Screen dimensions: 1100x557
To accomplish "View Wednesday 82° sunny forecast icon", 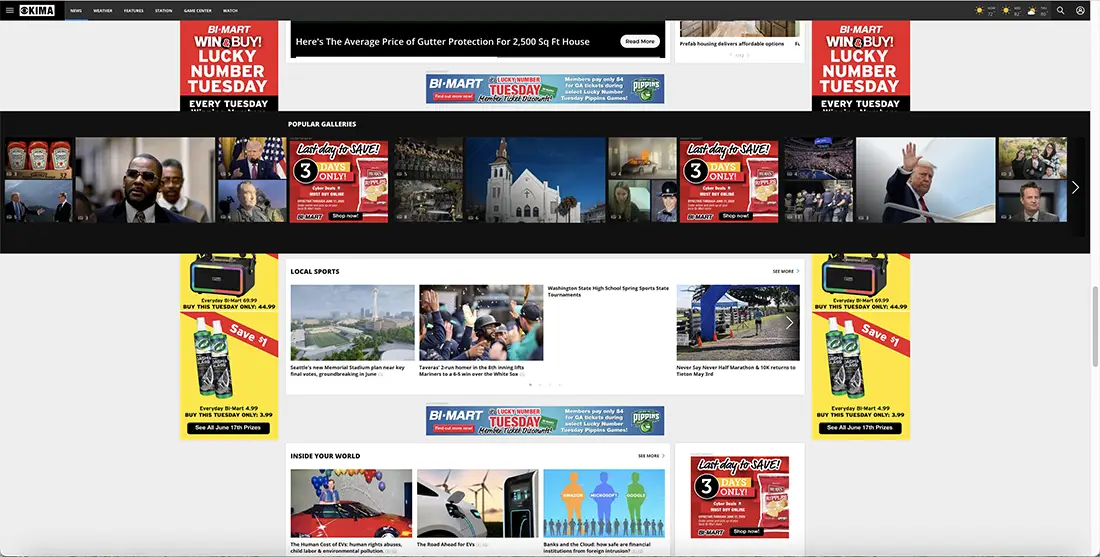I will pyautogui.click(x=1006, y=11).
